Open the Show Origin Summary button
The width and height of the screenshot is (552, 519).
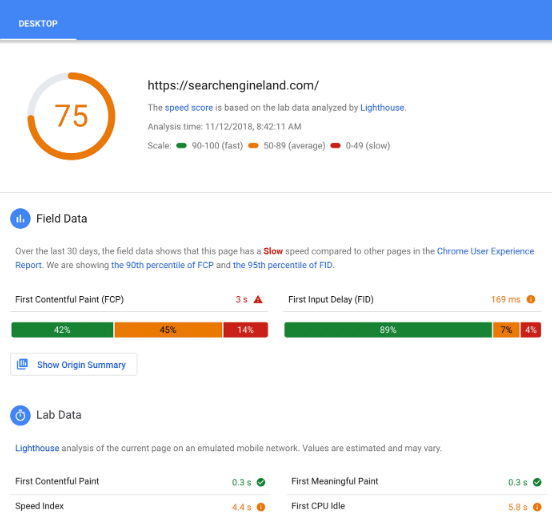click(74, 364)
